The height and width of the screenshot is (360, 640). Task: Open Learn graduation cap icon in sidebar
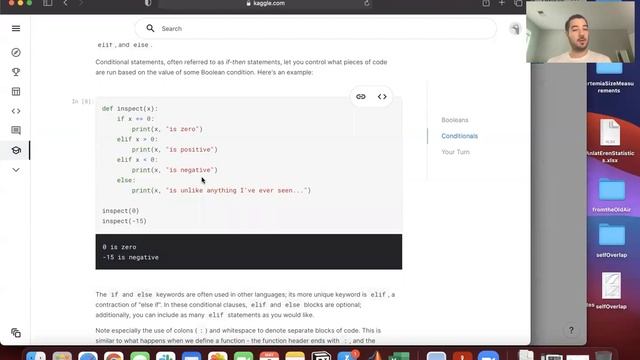pos(16,150)
